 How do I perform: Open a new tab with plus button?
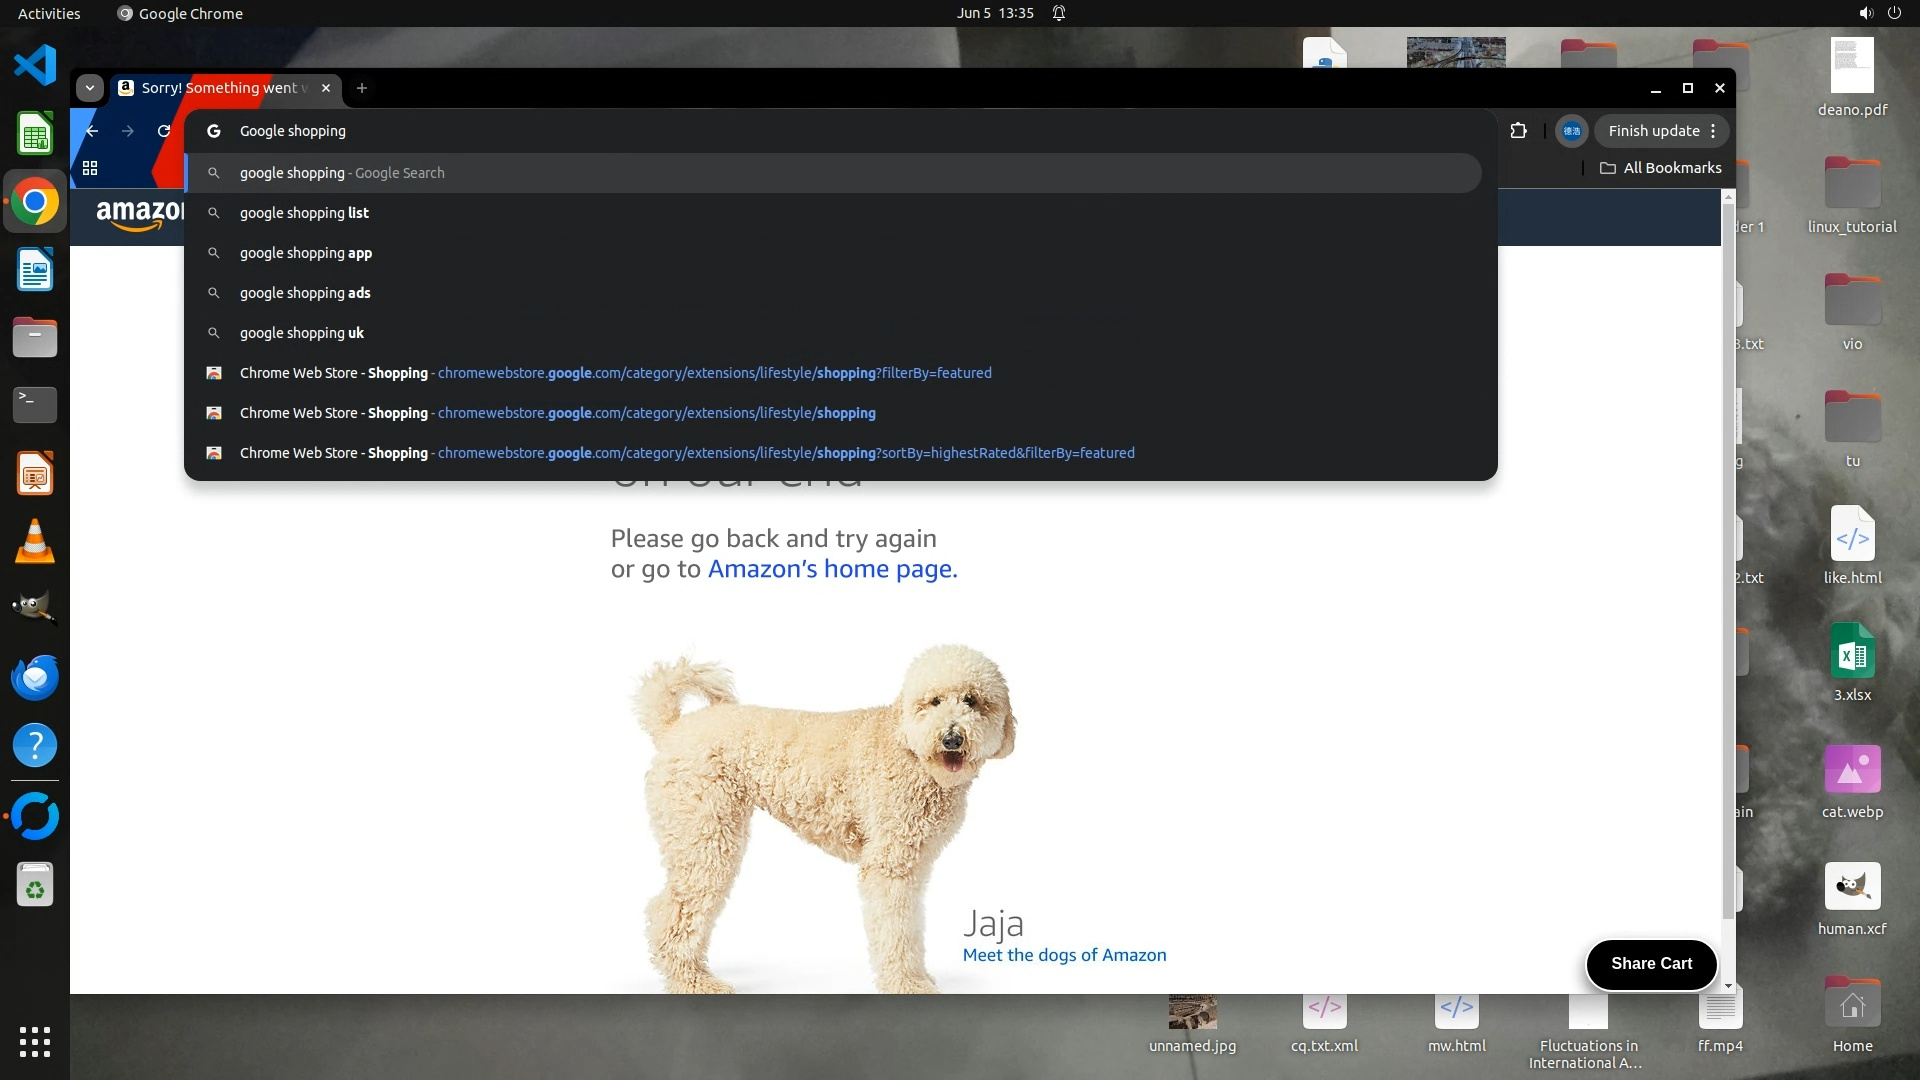point(362,88)
